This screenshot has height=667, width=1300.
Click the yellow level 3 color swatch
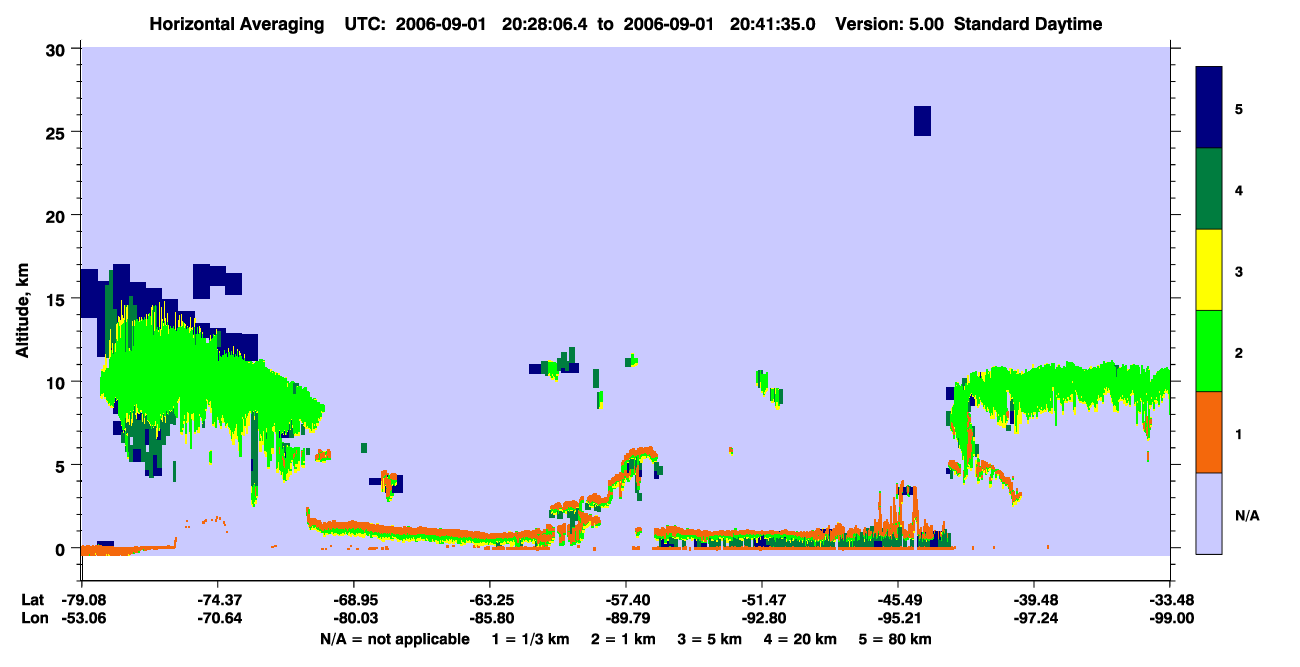point(1209,270)
